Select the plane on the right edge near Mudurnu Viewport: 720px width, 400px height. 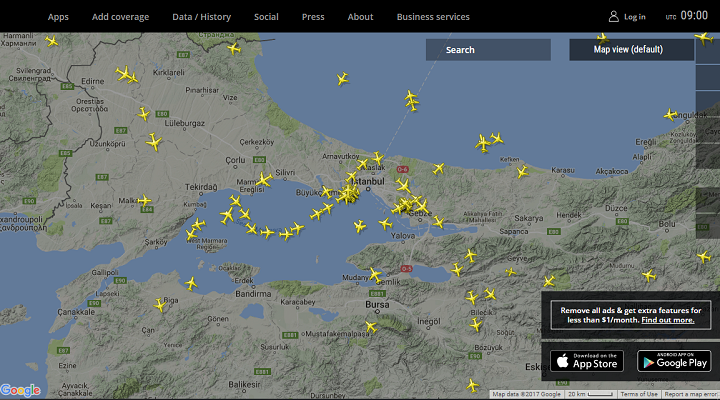tap(704, 256)
